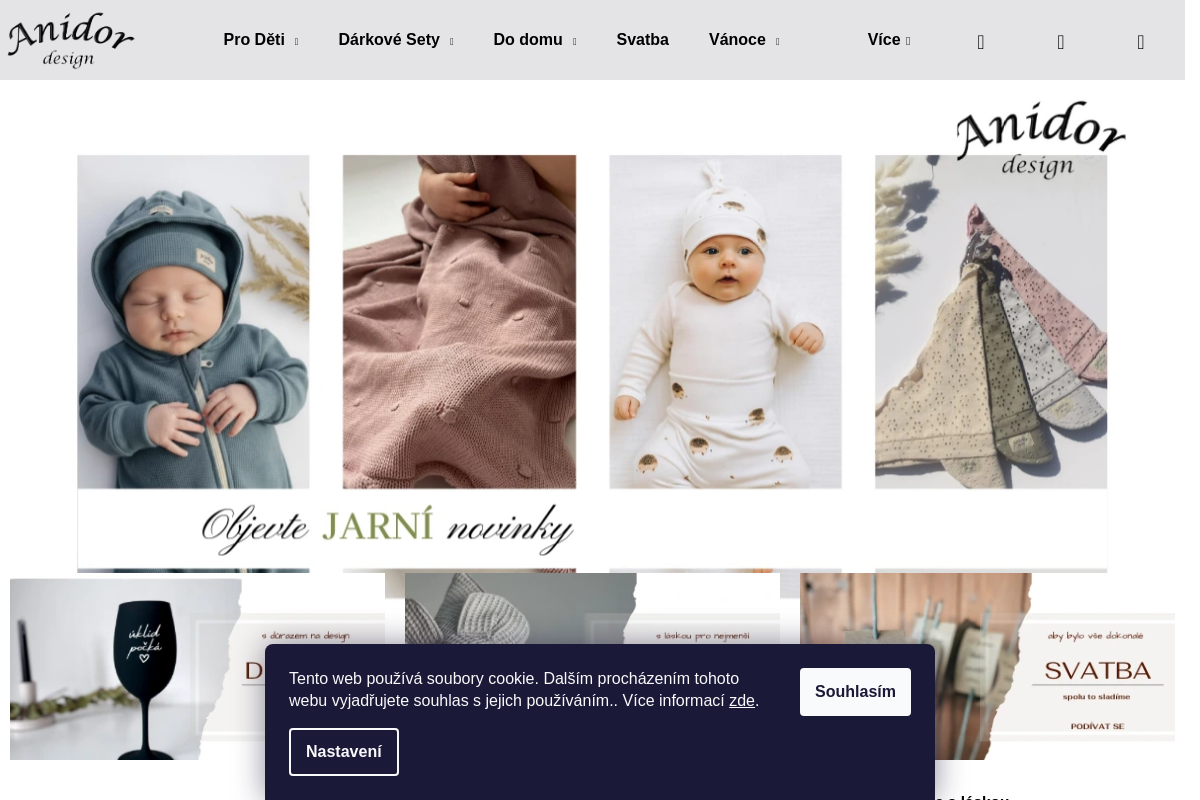Expand the Dárkové Sety dropdown

pyautogui.click(x=395, y=40)
